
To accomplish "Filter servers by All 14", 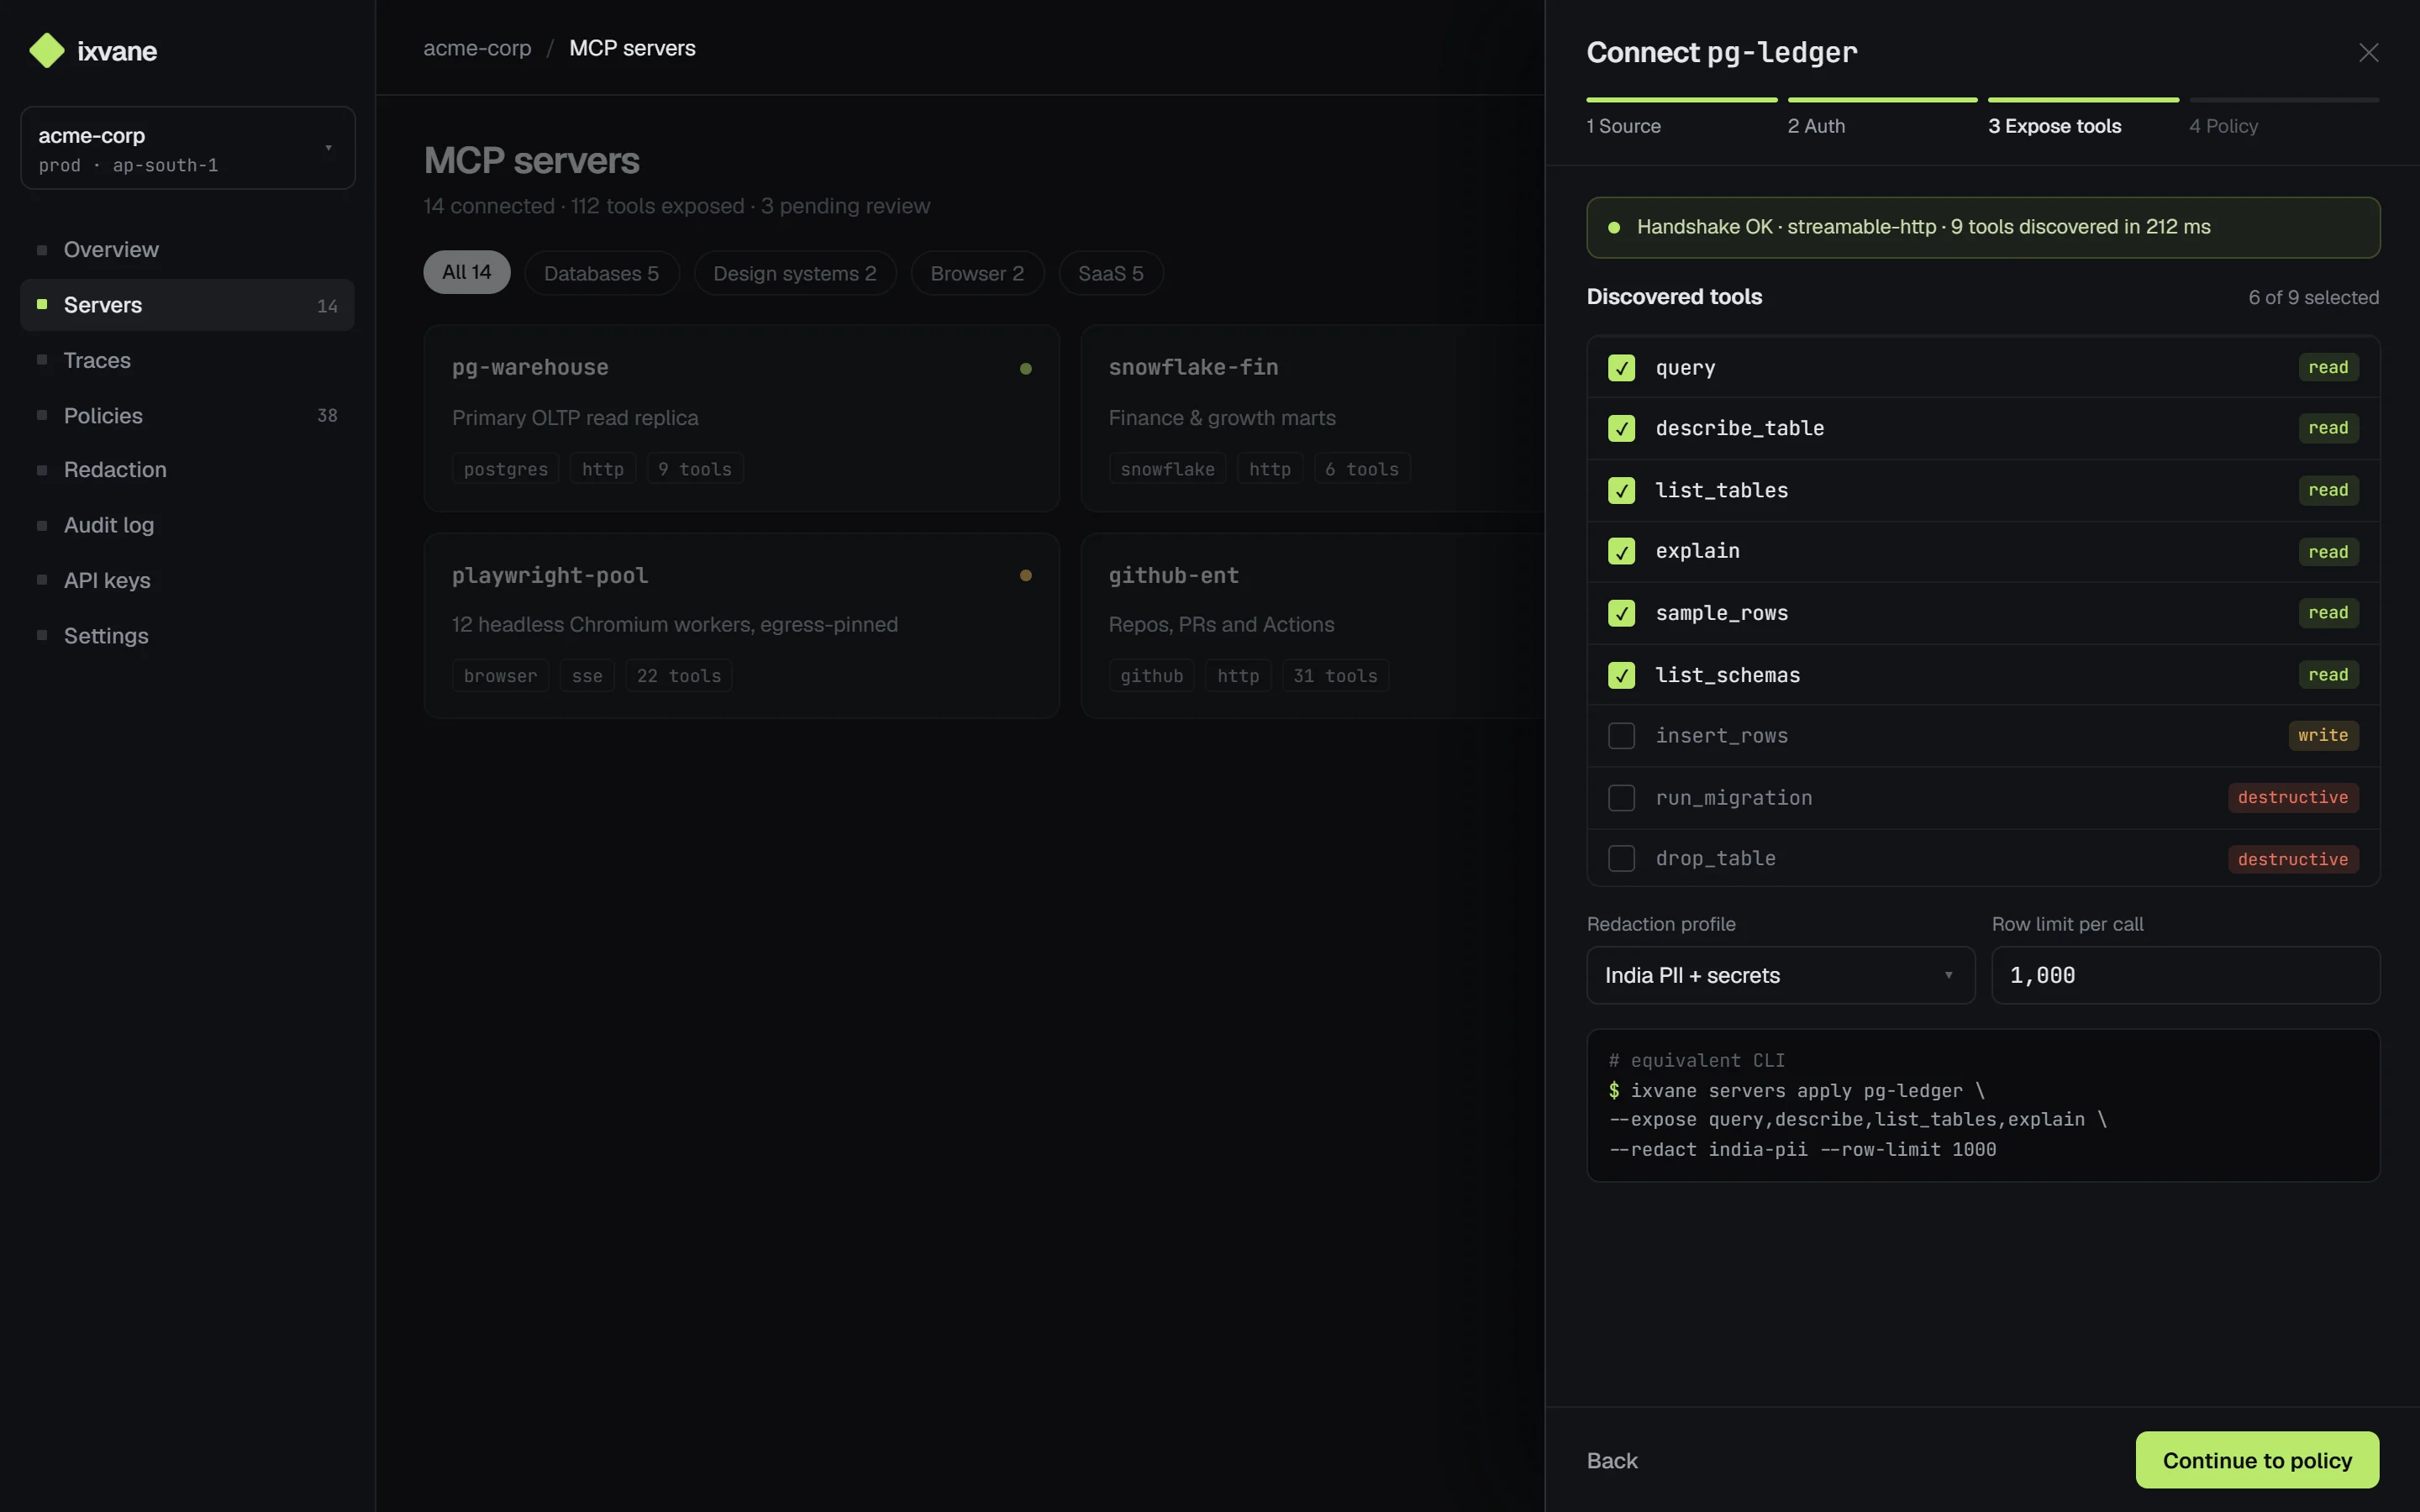I will pyautogui.click(x=467, y=272).
